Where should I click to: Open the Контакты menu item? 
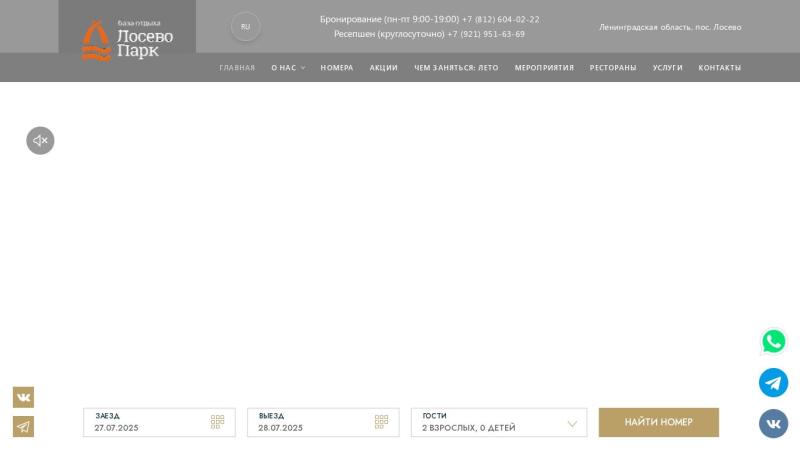720,68
